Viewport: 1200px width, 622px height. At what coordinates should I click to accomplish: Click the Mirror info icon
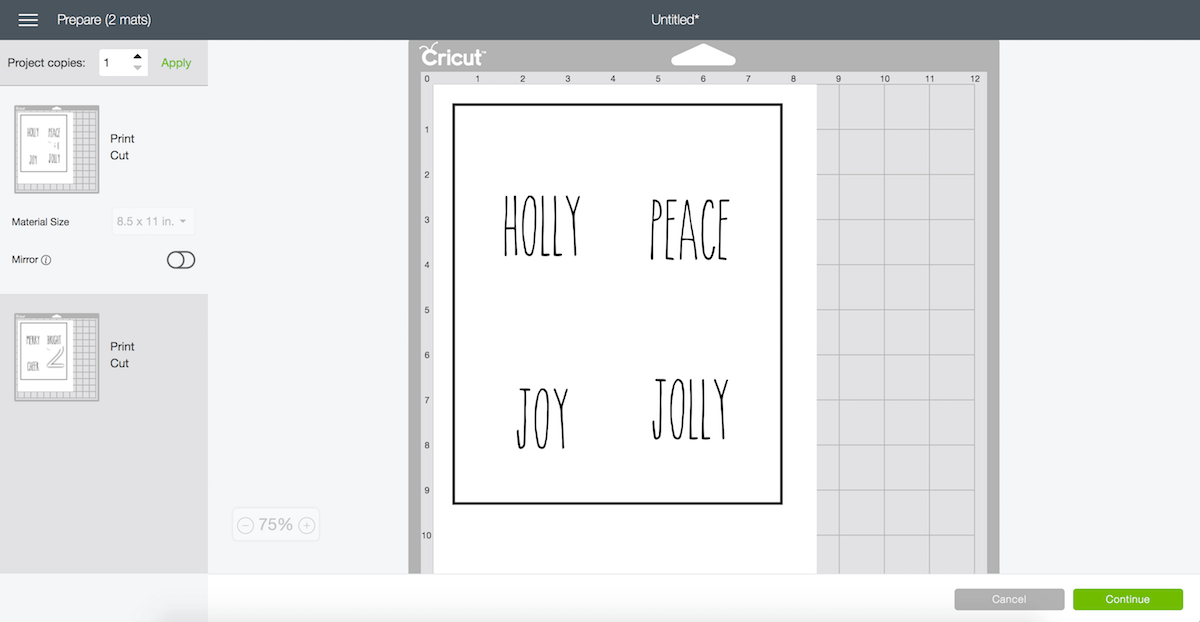(46, 260)
